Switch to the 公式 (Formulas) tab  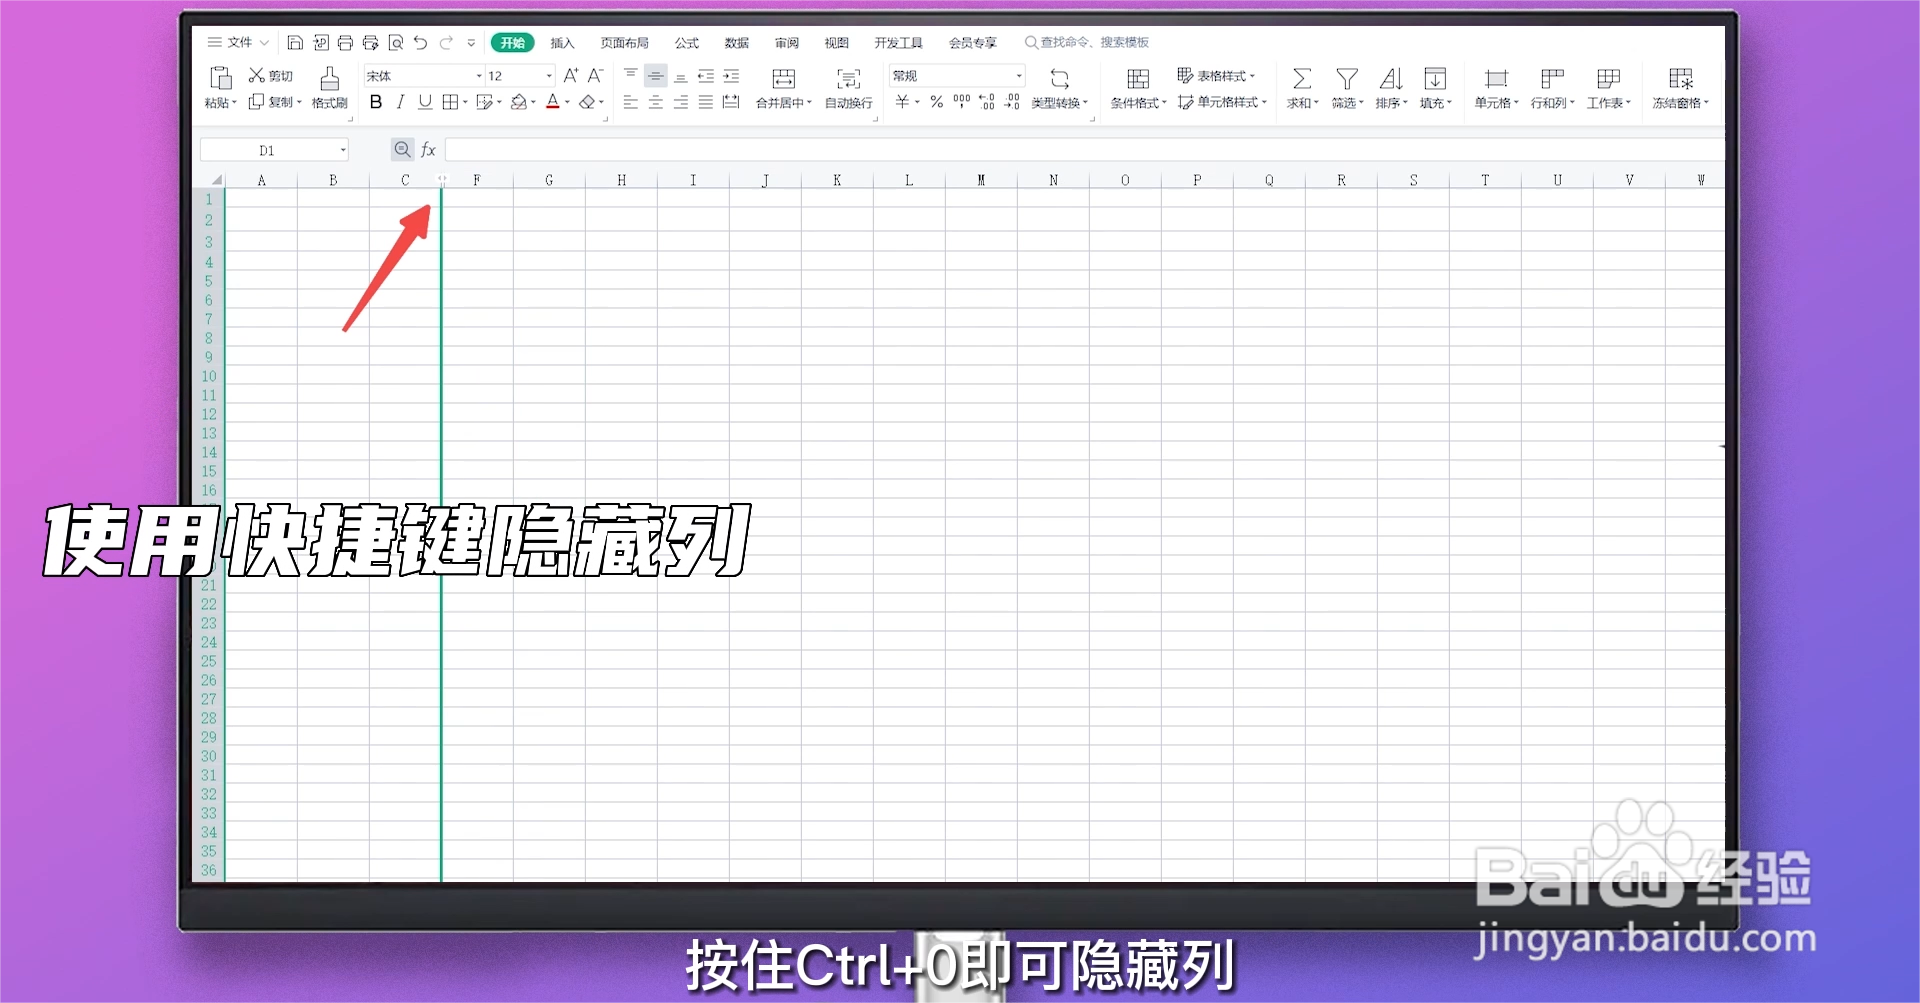coord(686,43)
